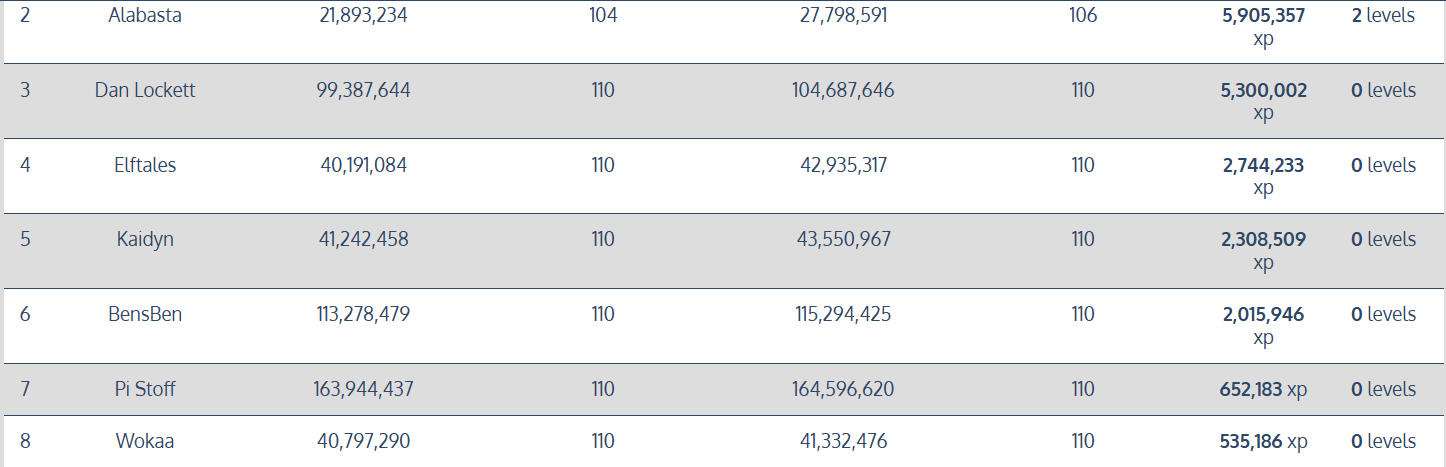This screenshot has width=1446, height=467.
Task: Click the Kaidyn player name
Action: pyautogui.click(x=145, y=239)
